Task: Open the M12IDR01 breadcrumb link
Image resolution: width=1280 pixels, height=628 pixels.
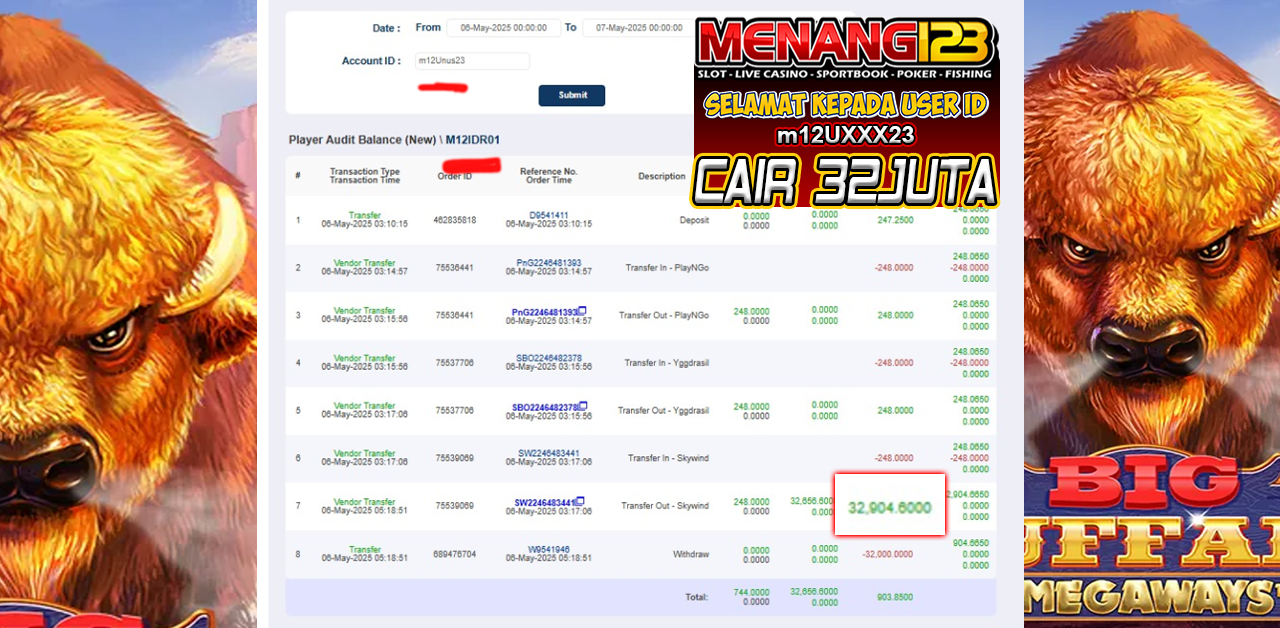Action: (x=473, y=140)
